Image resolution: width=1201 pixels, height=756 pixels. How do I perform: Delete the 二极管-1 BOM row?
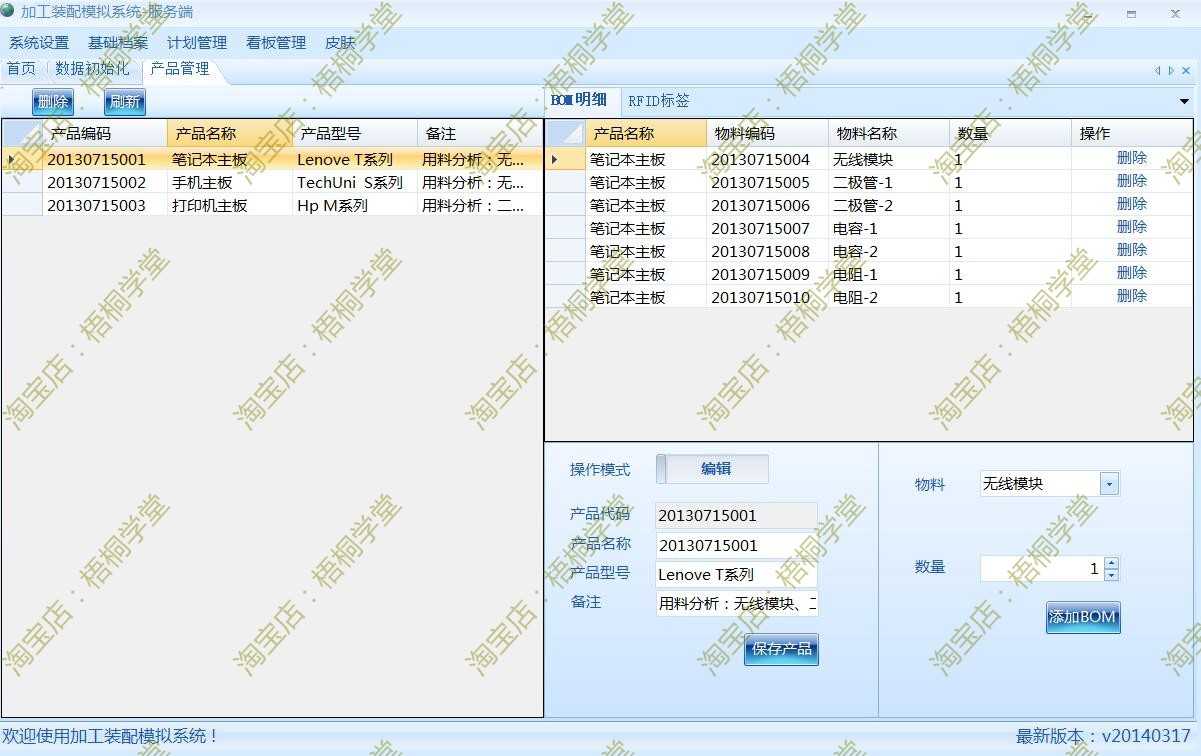point(1131,181)
